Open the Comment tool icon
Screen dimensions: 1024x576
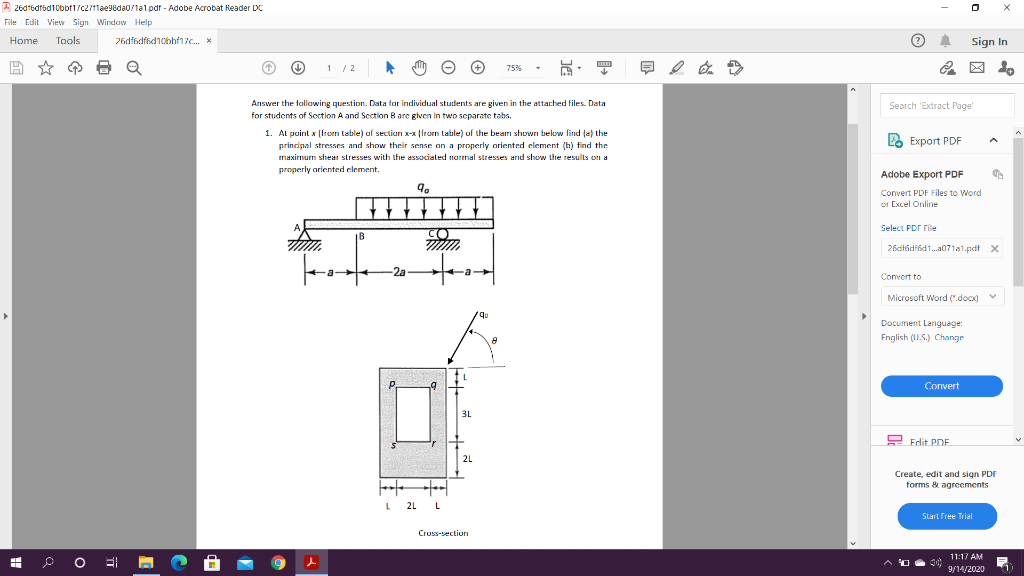coord(646,67)
